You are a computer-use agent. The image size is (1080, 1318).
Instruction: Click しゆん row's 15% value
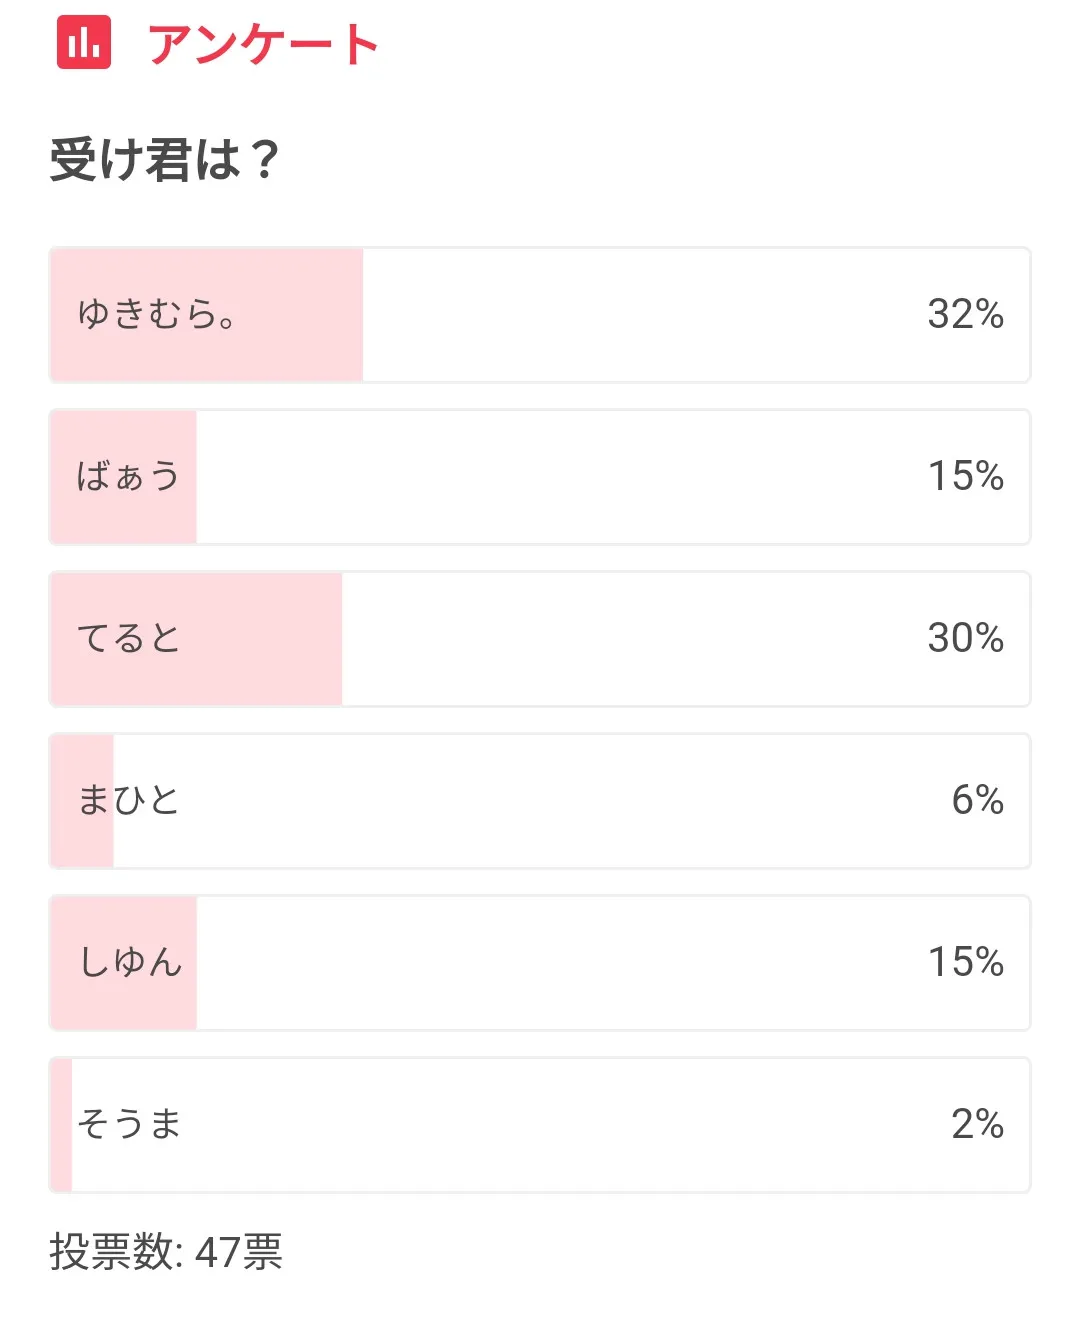[x=965, y=962]
